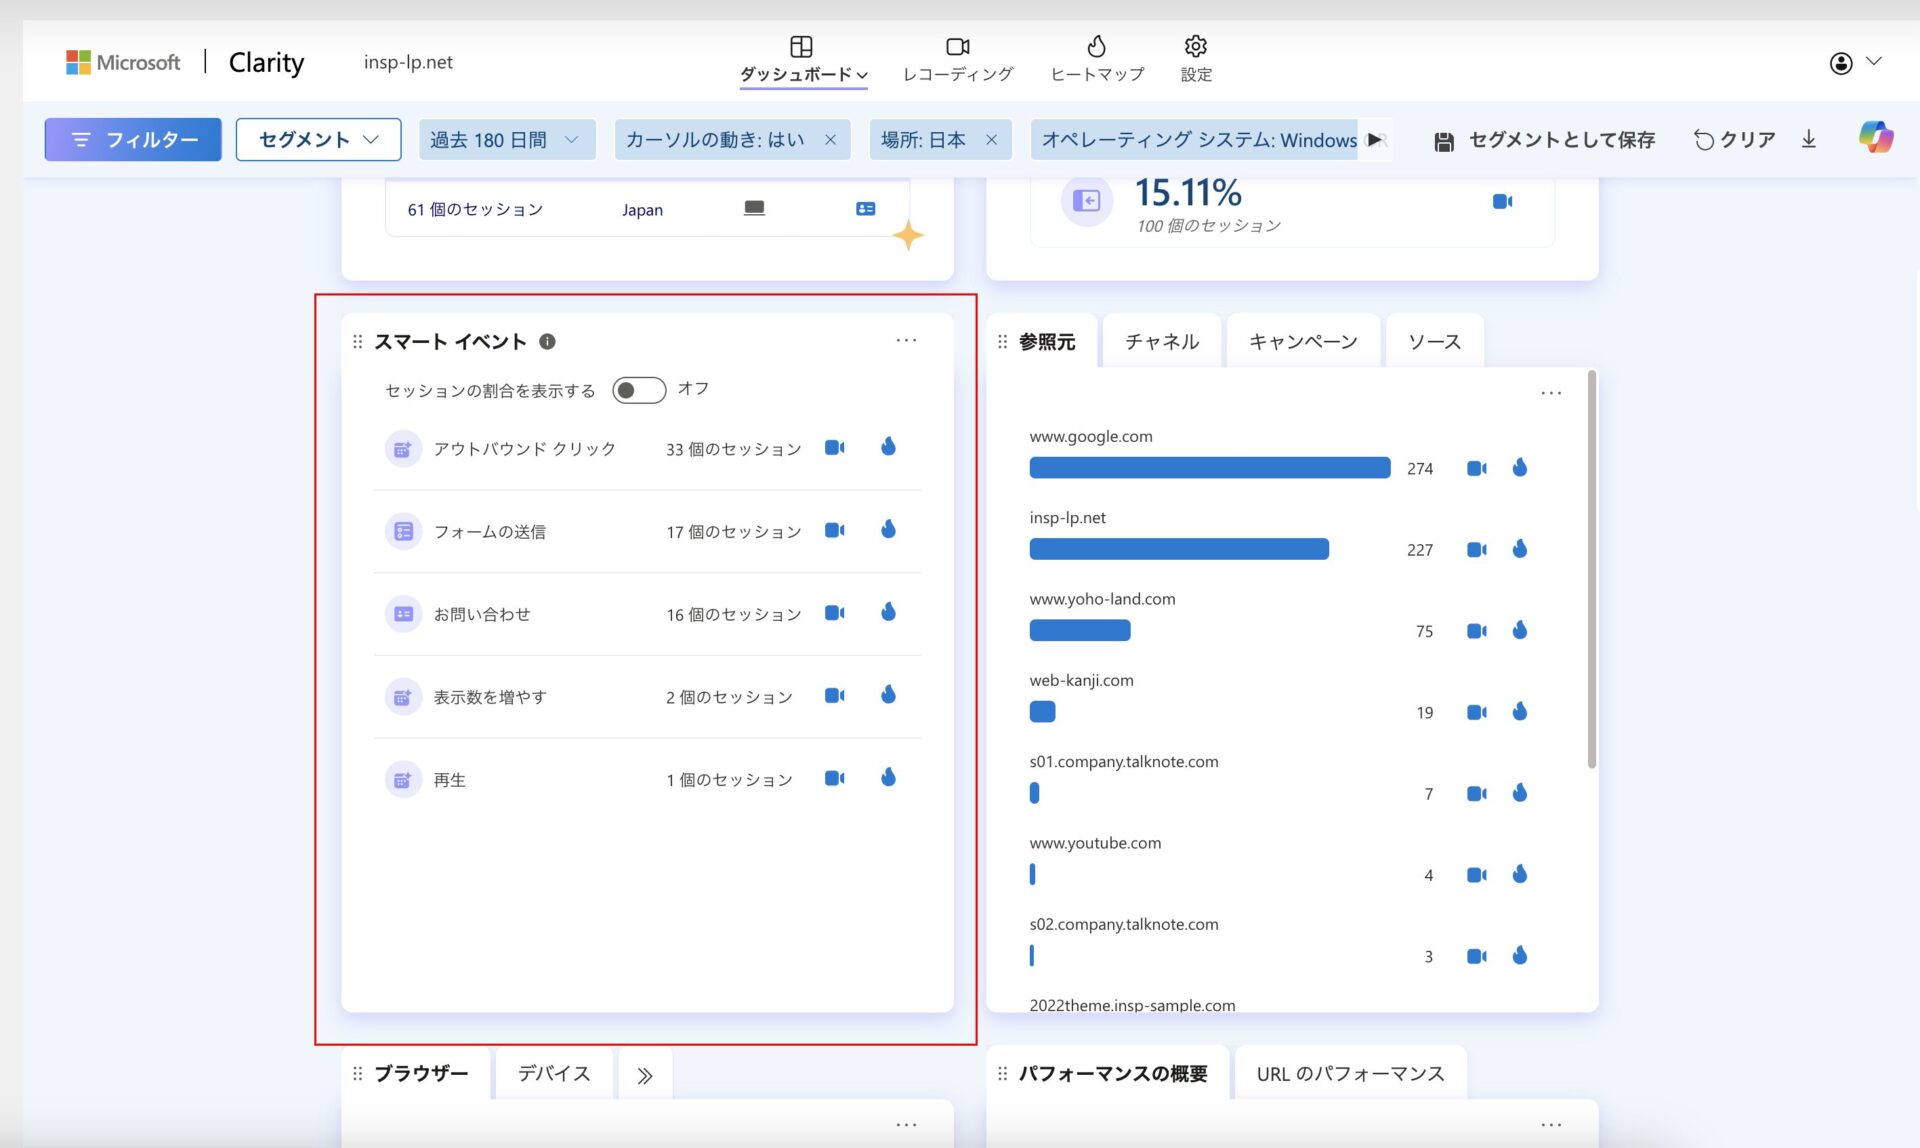Open recordings for s02.company.talknote.com referrer

pos(1476,957)
